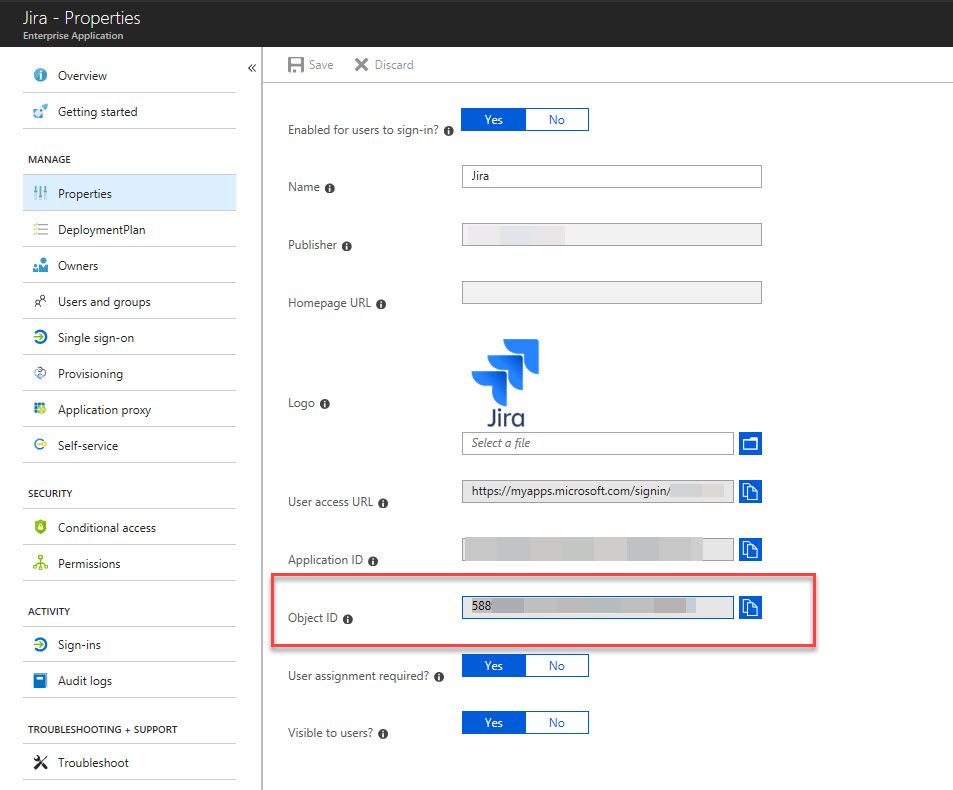Click the Discard X icon
This screenshot has height=790, width=953.
(x=361, y=64)
